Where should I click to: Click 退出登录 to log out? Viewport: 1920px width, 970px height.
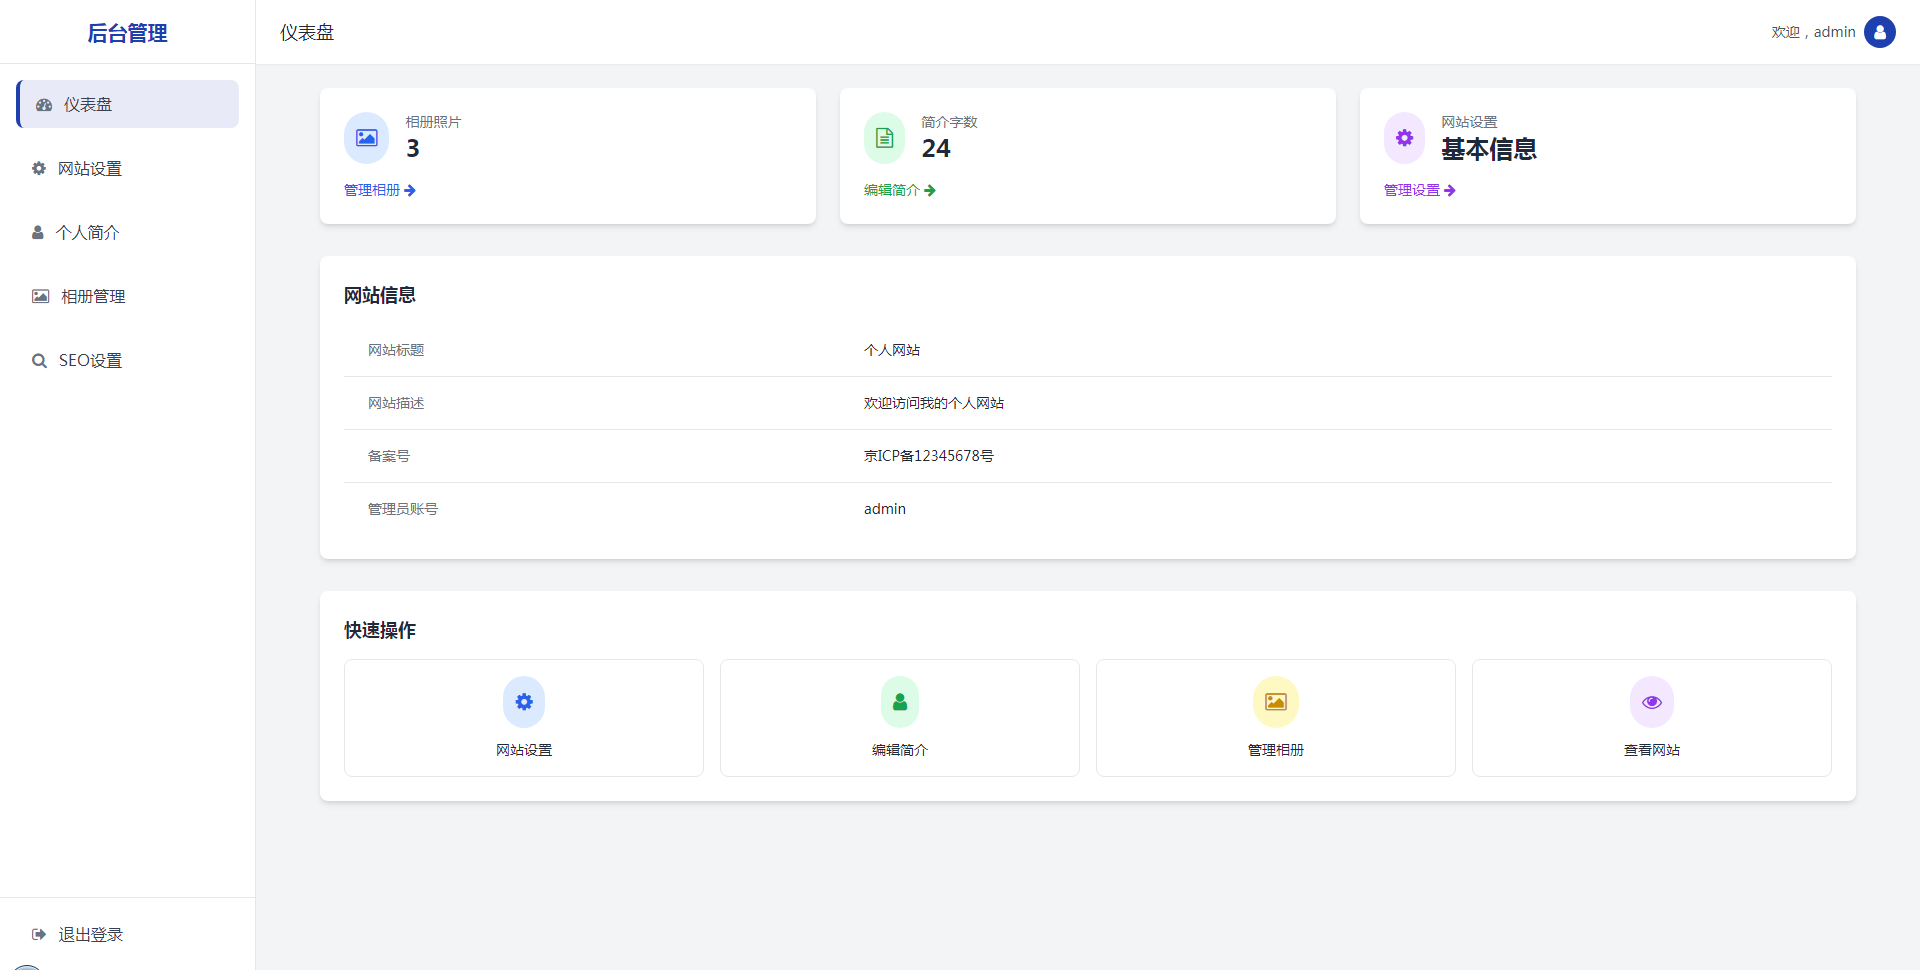[x=90, y=935]
